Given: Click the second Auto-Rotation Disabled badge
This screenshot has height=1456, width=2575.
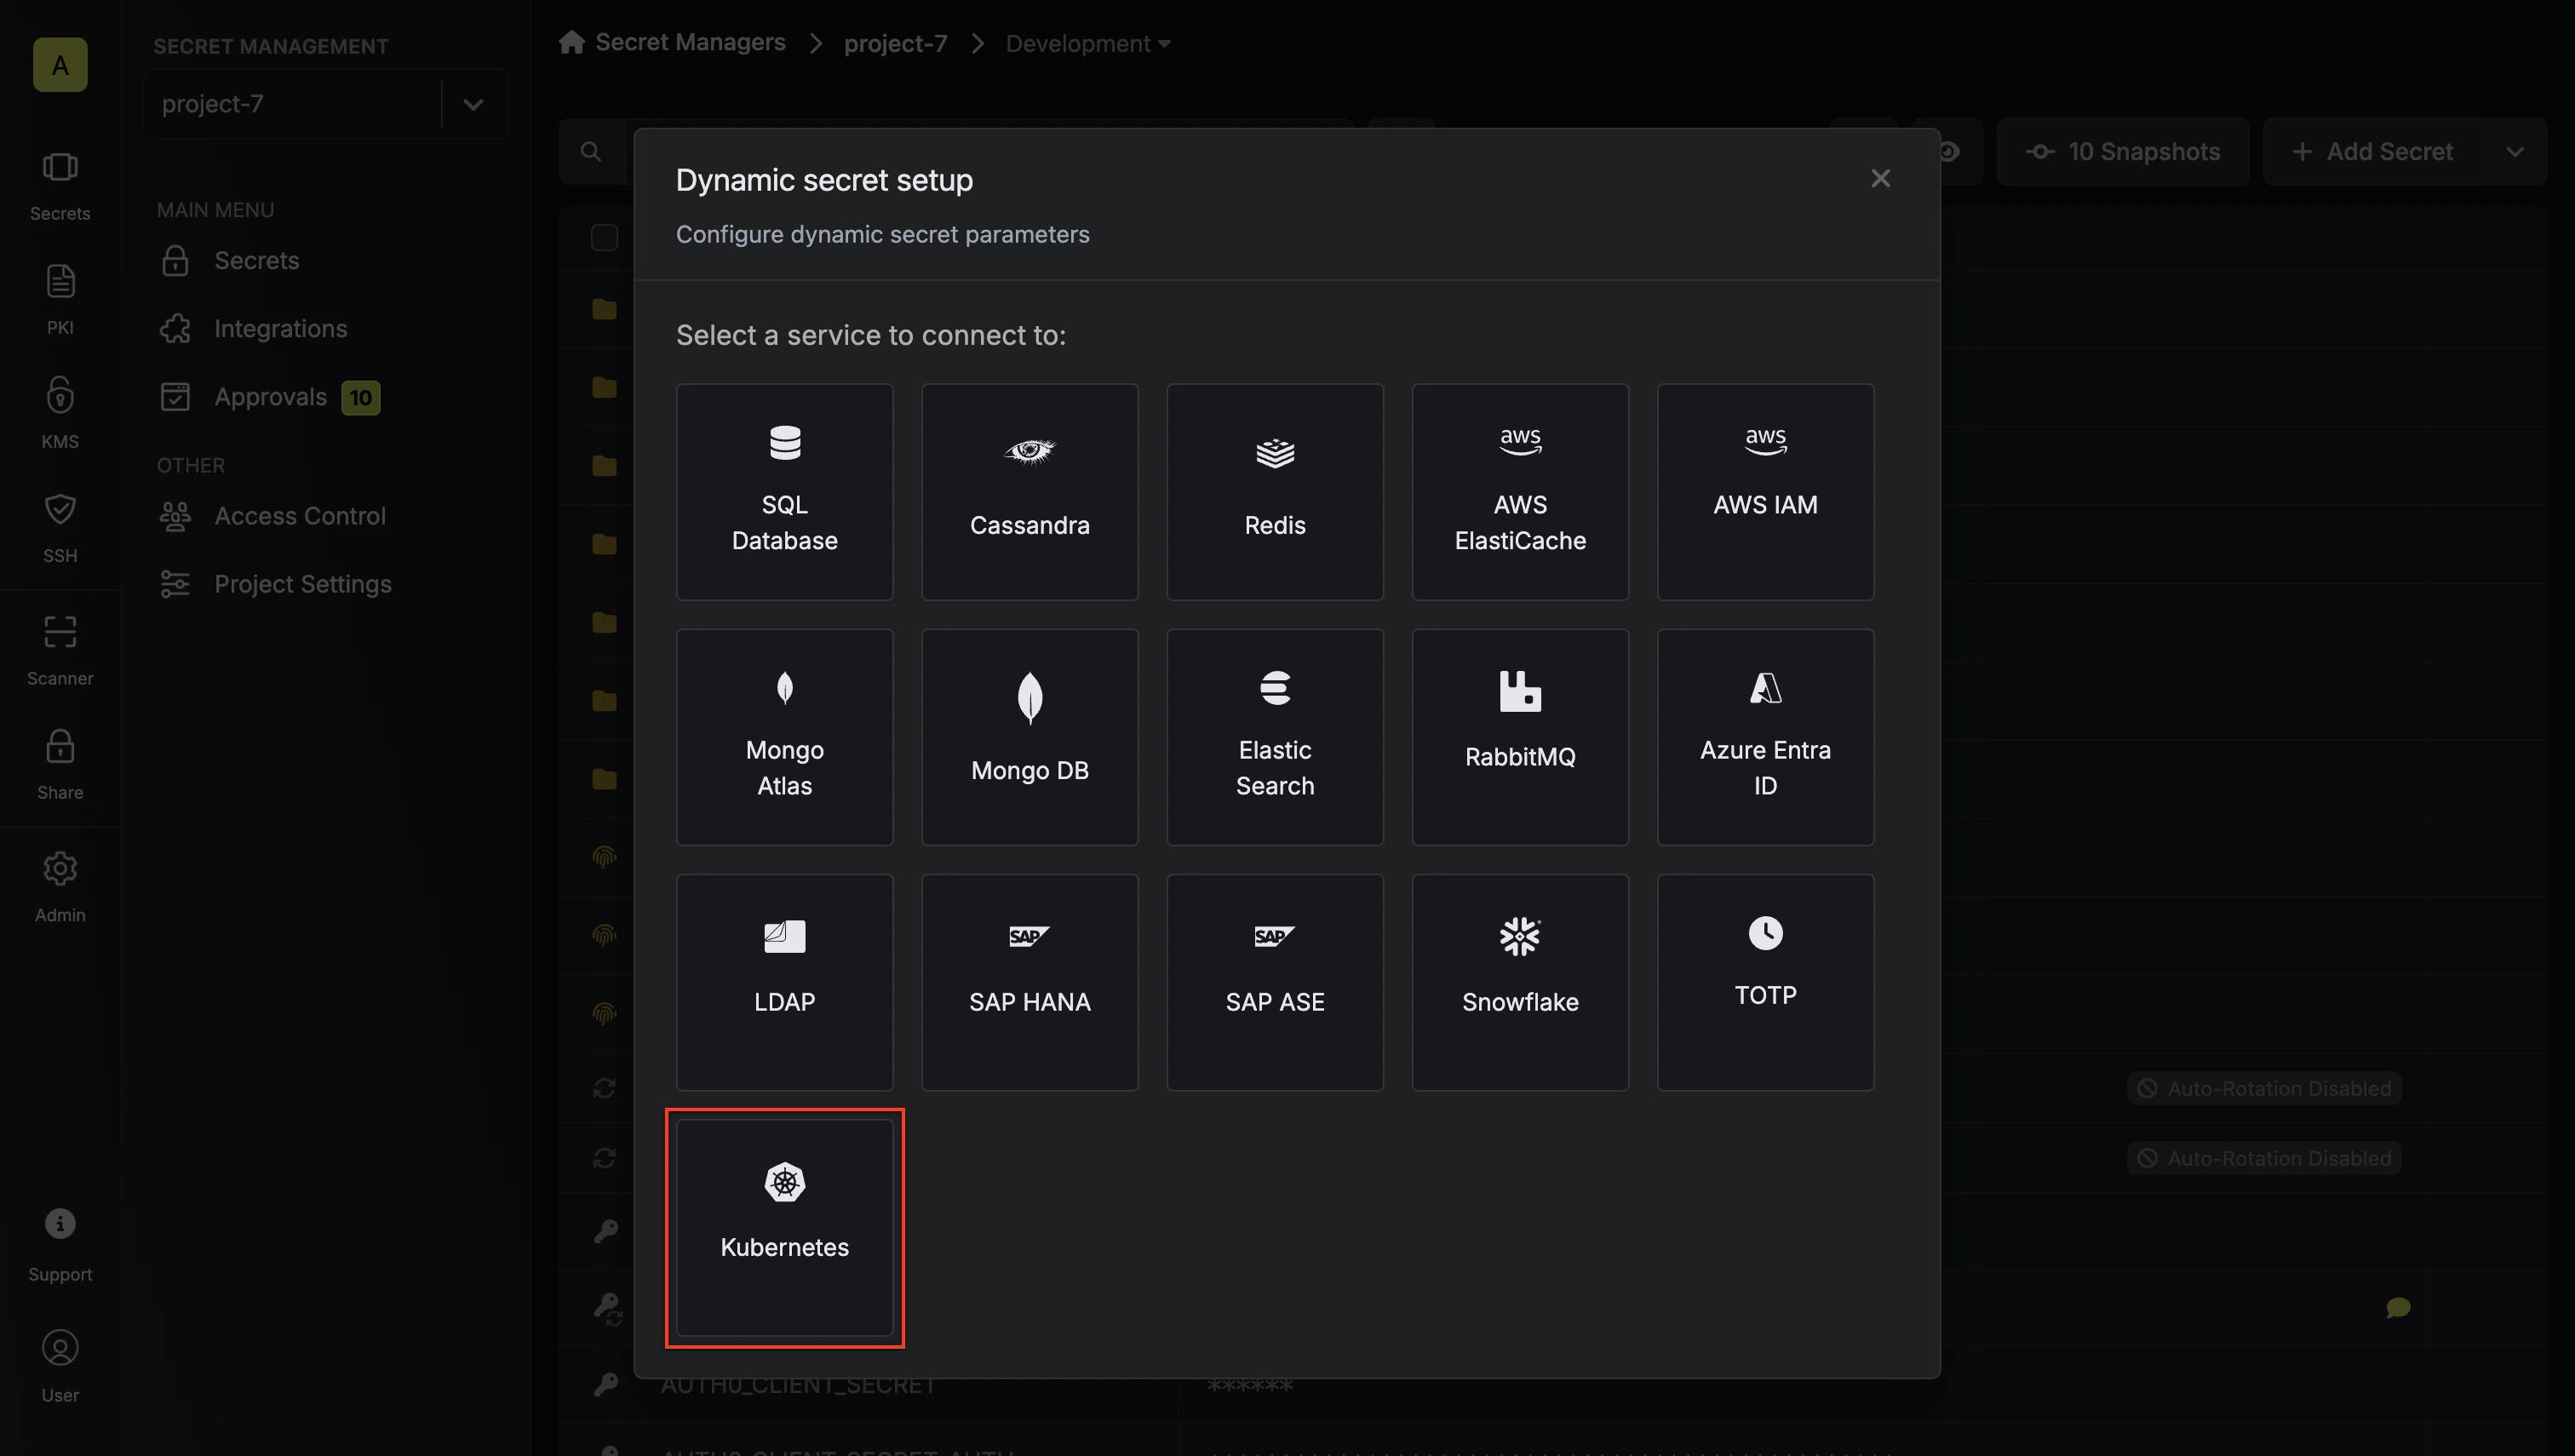Looking at the screenshot, I should point(2264,1158).
